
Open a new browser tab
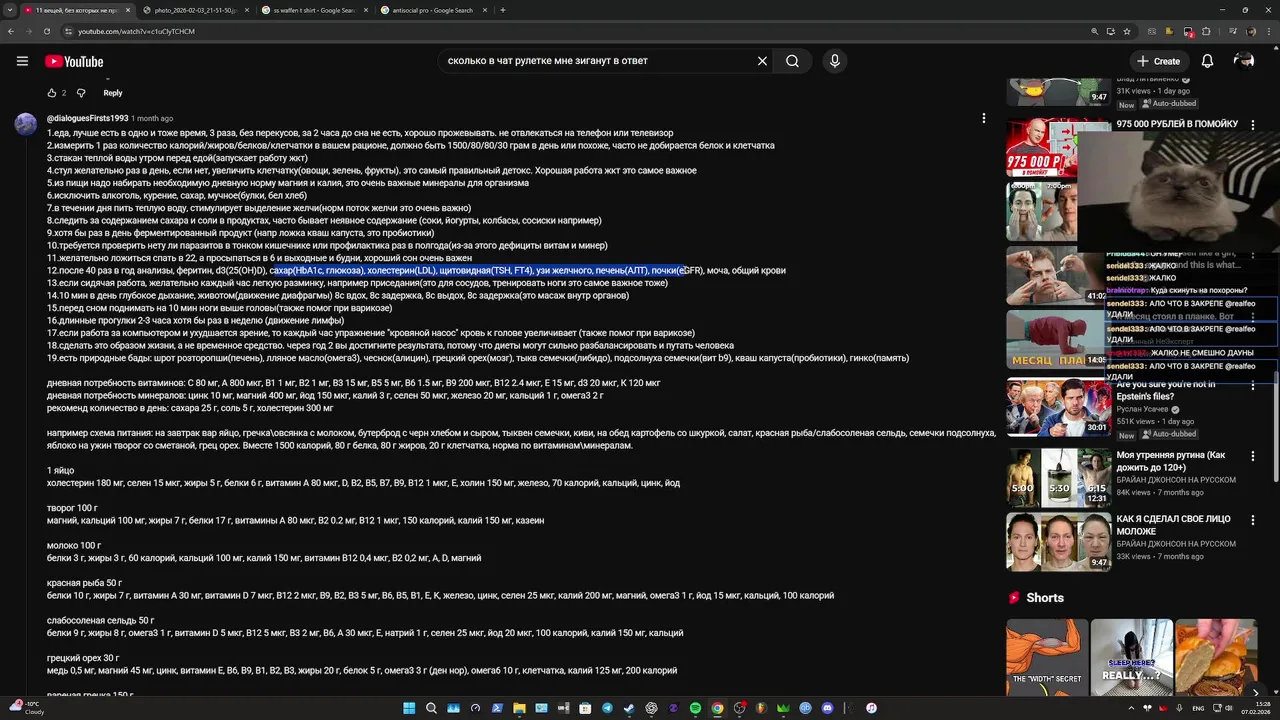coord(502,10)
